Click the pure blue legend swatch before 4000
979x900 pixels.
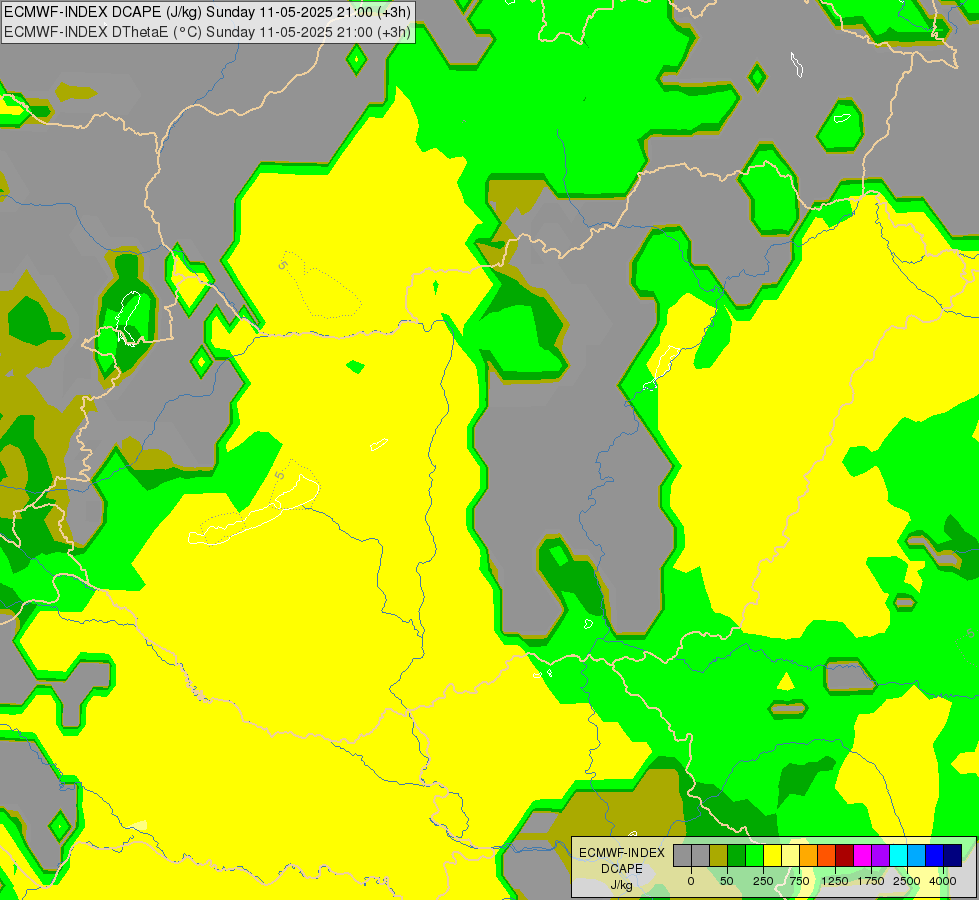(935, 855)
